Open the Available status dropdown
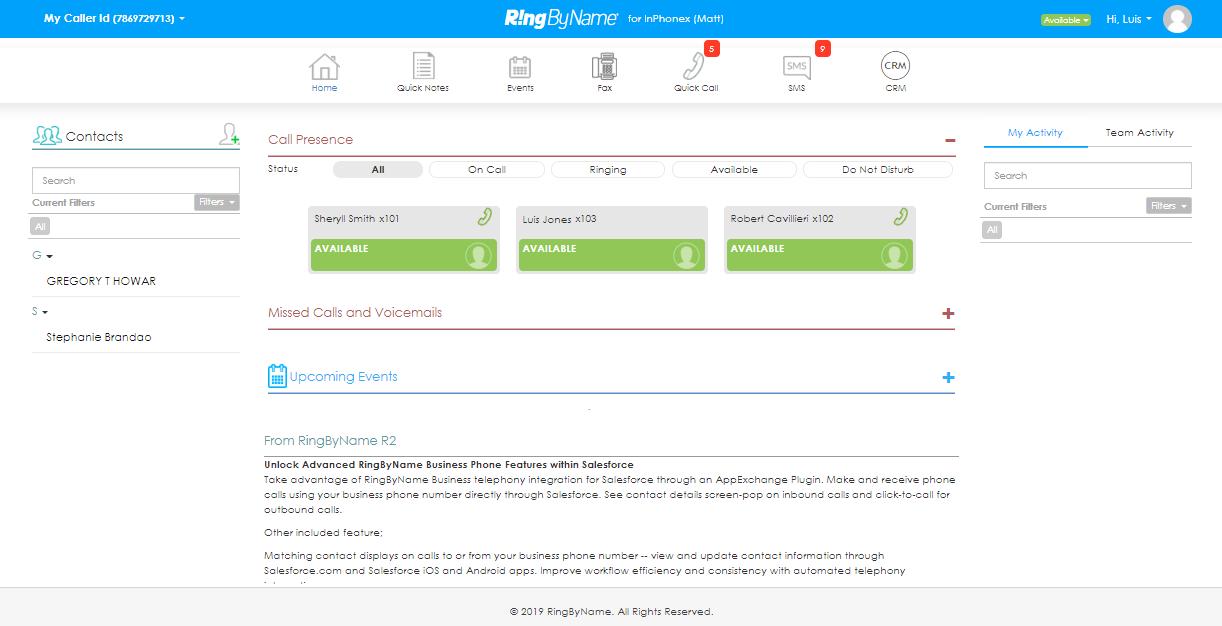Screen dimensions: 1222x626 point(1065,20)
